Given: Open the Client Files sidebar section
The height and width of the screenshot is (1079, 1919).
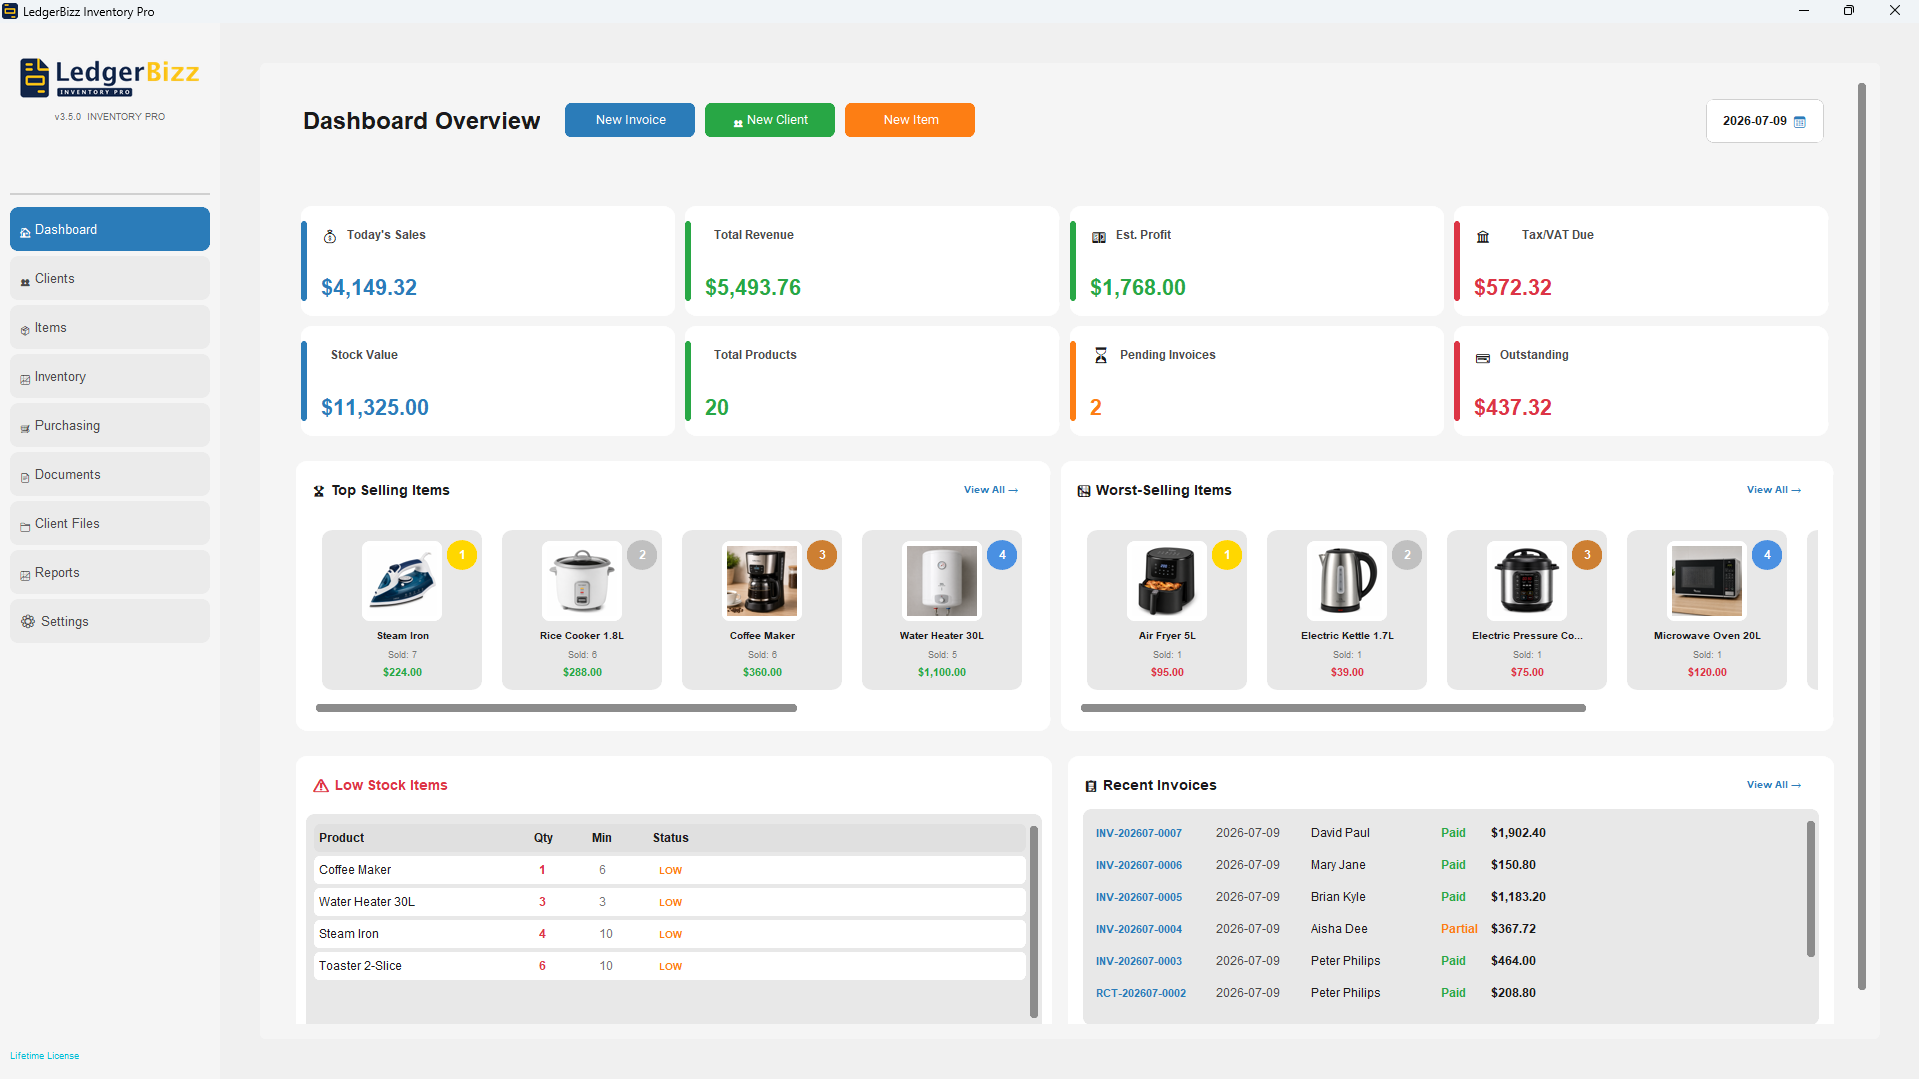Looking at the screenshot, I should point(110,523).
